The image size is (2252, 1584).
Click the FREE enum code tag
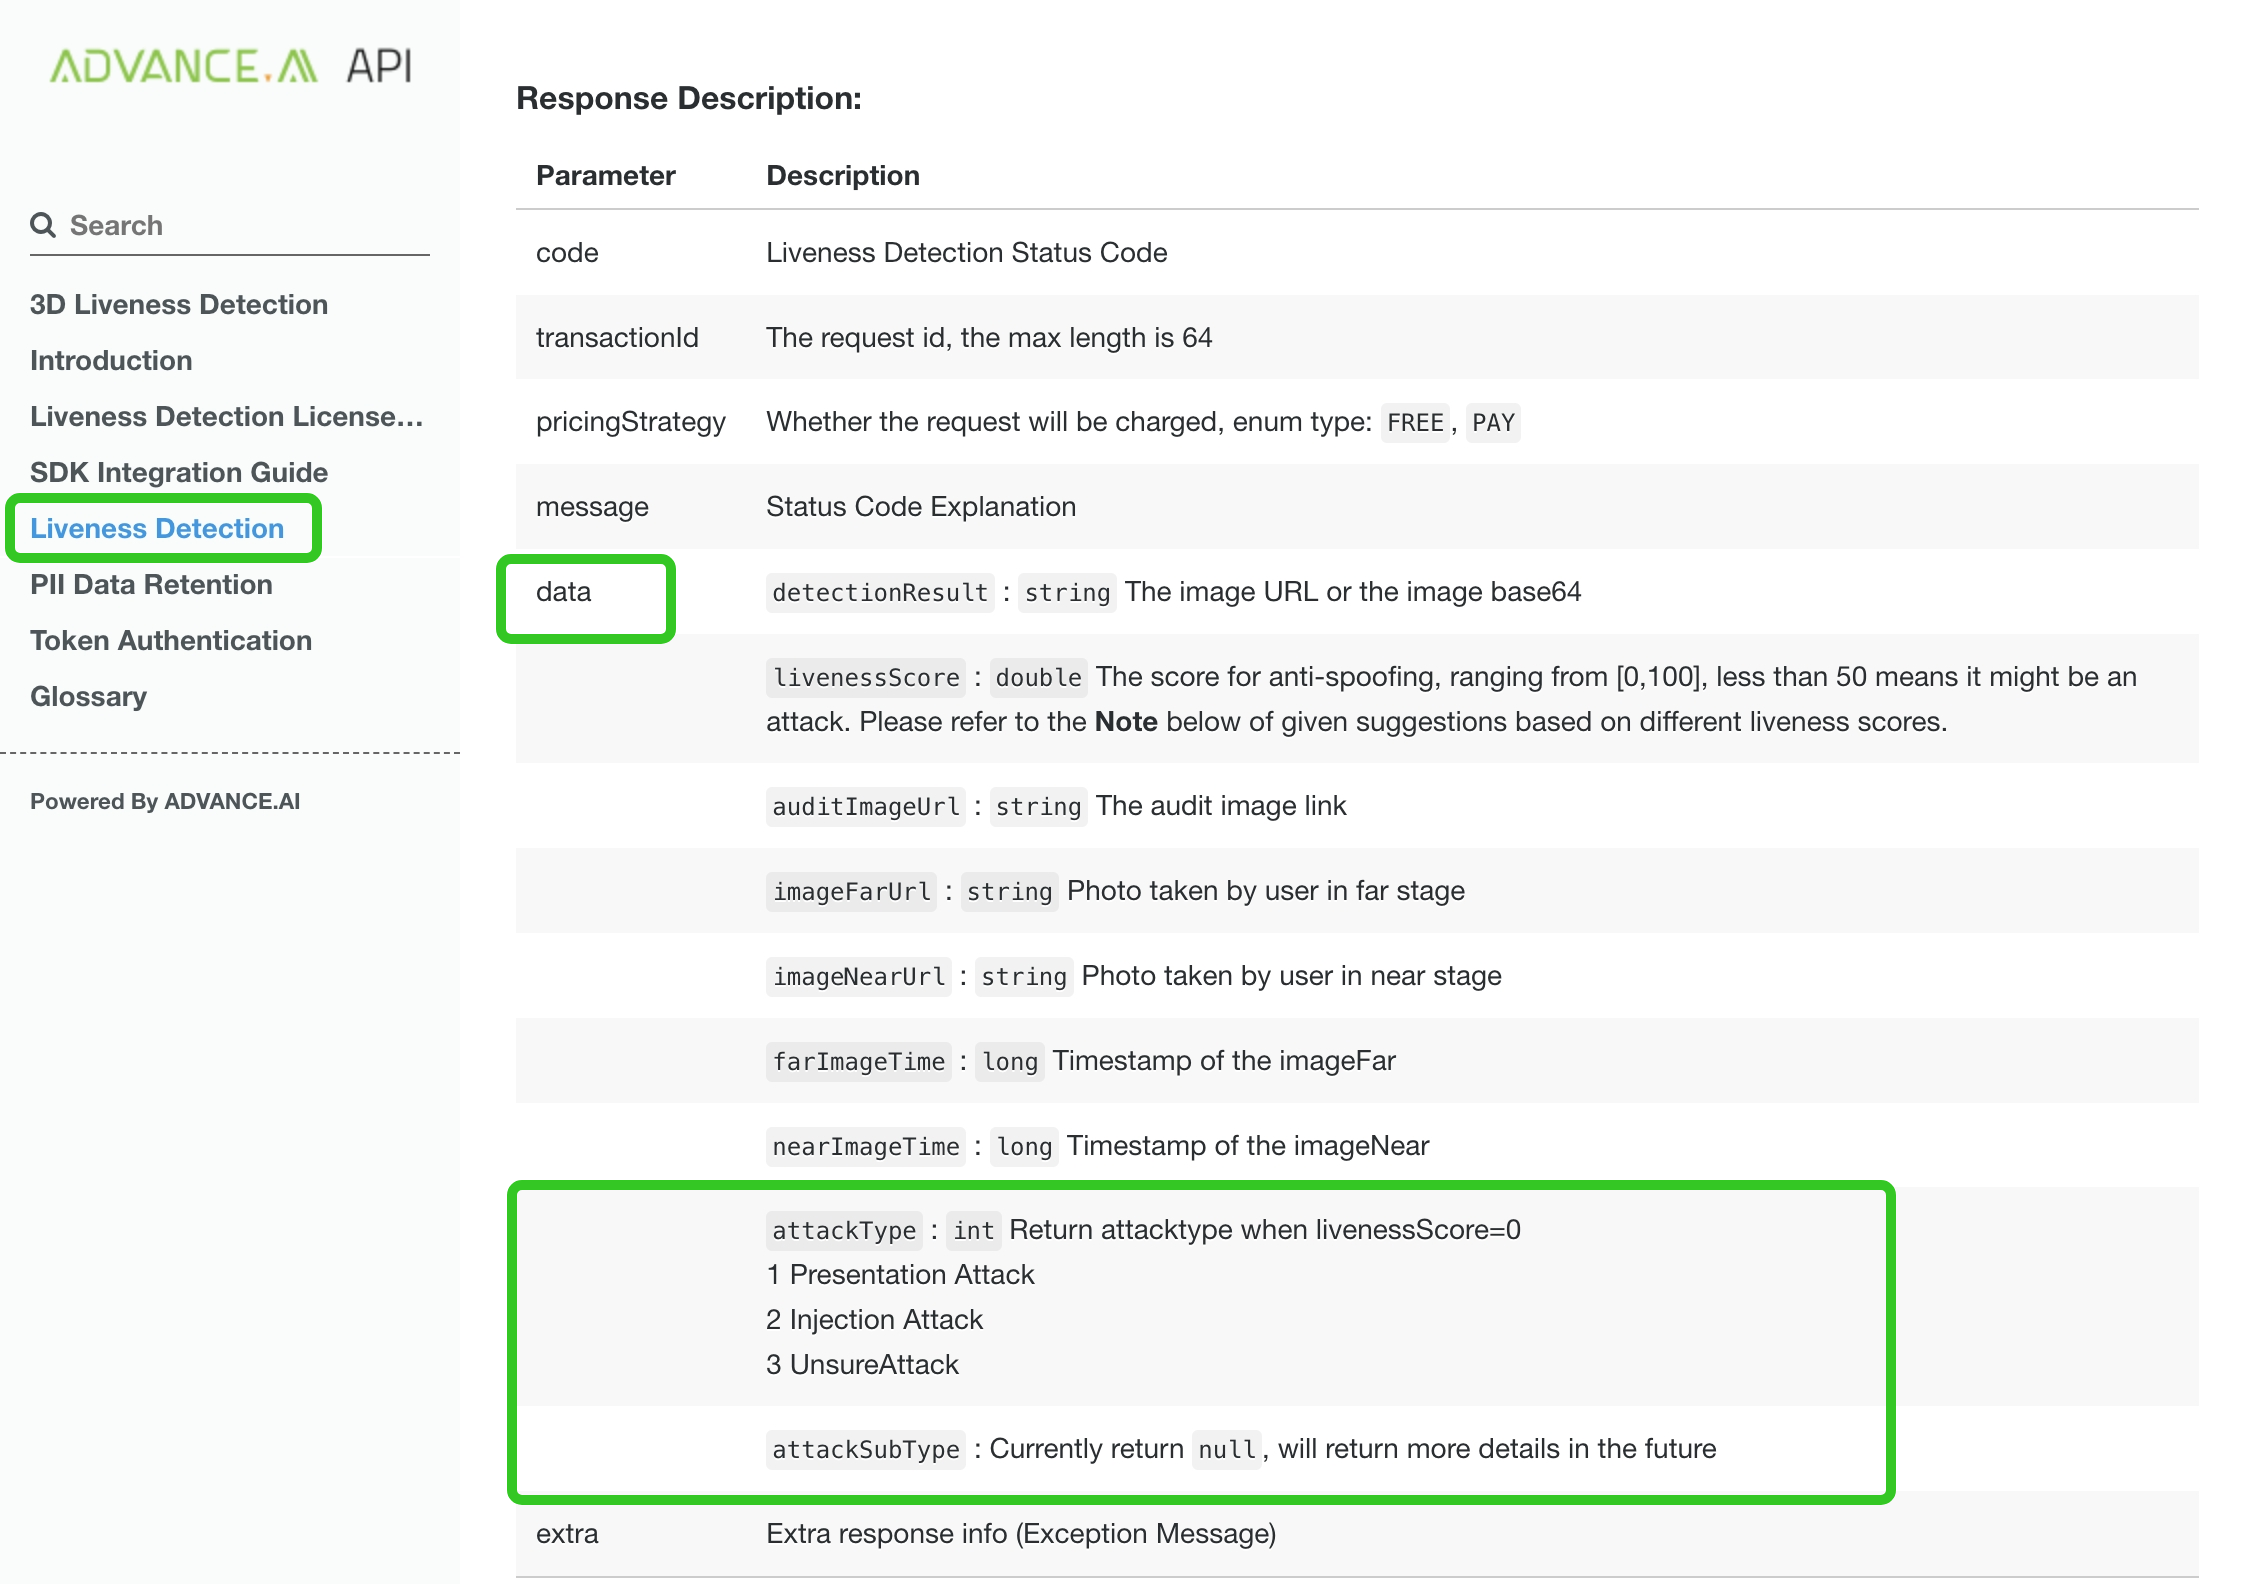click(x=1414, y=423)
